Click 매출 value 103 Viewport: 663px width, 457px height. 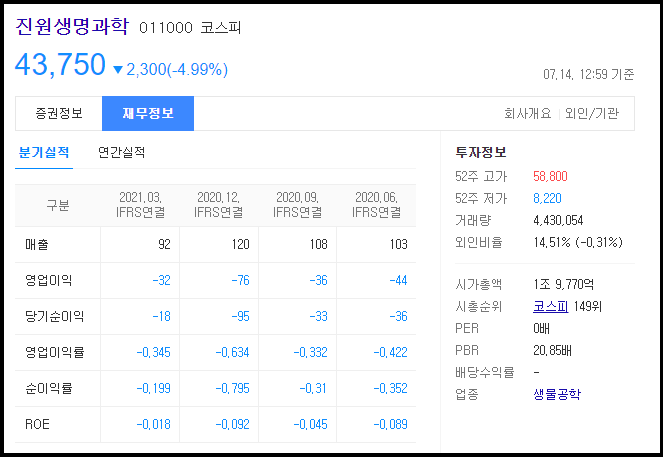398,244
